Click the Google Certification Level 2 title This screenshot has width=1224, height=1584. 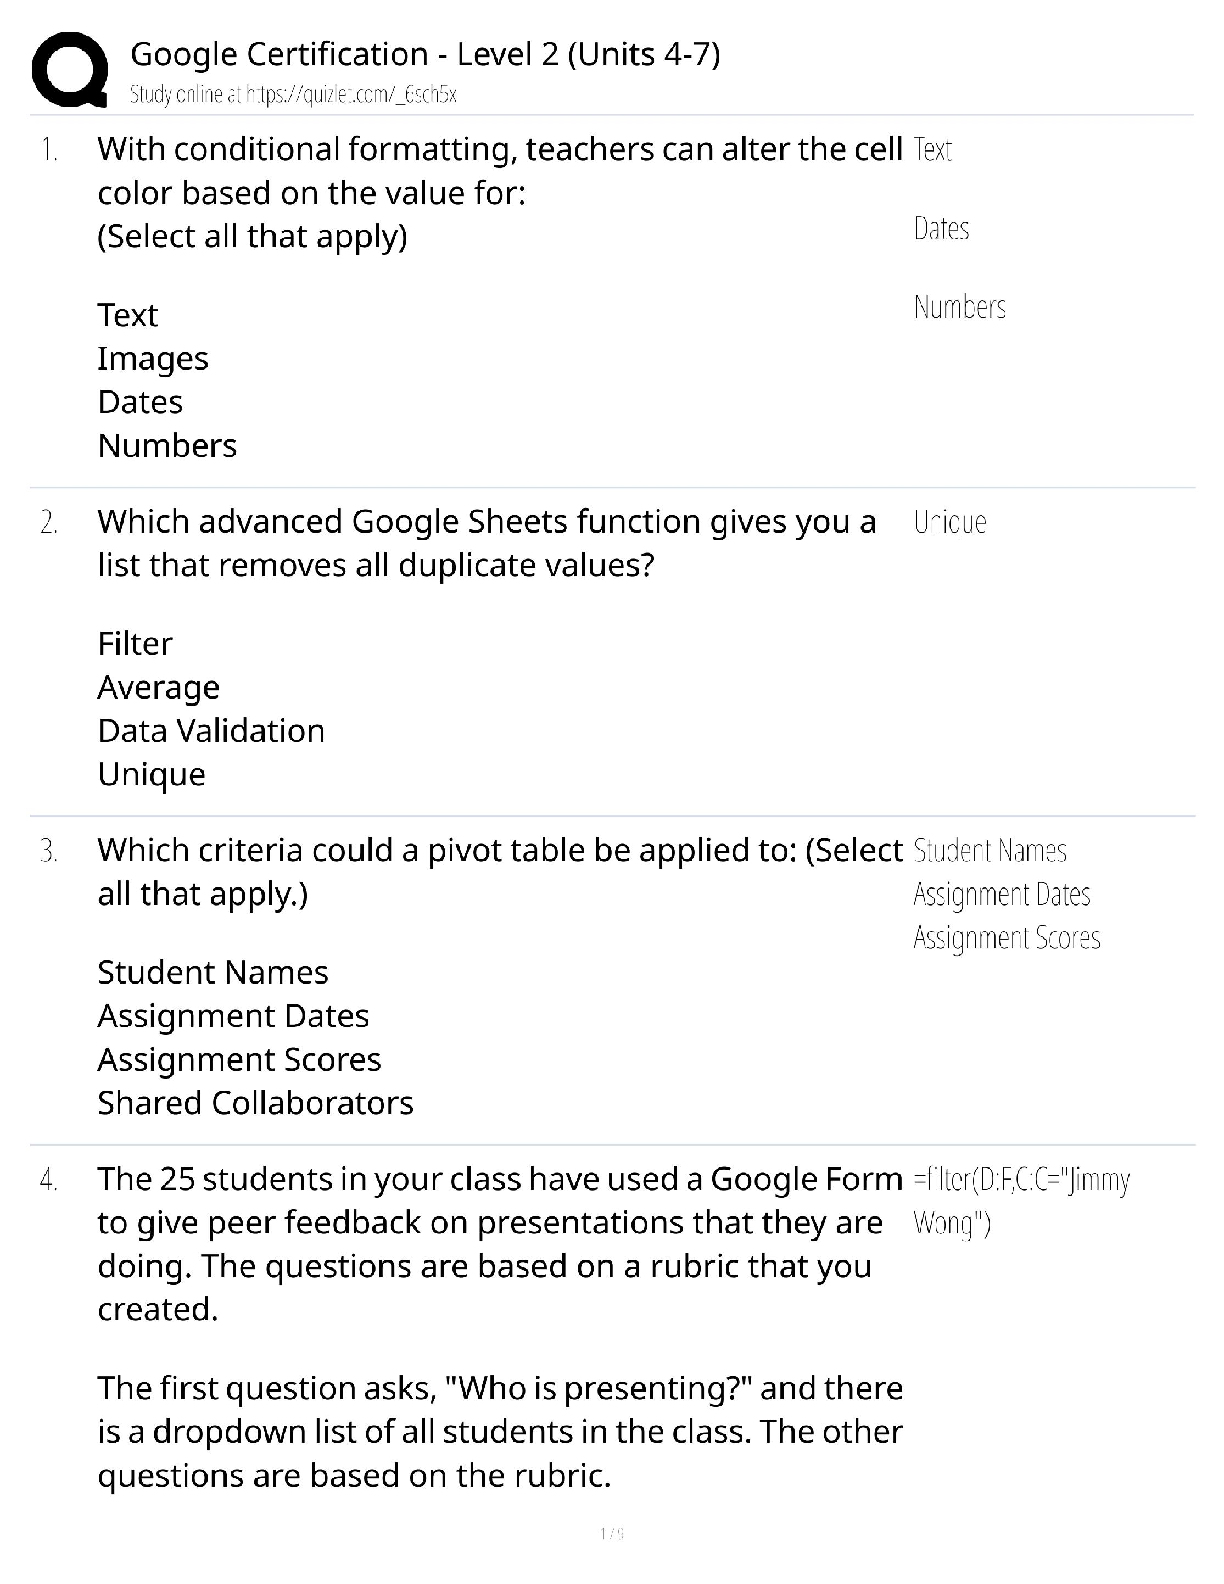tap(425, 54)
